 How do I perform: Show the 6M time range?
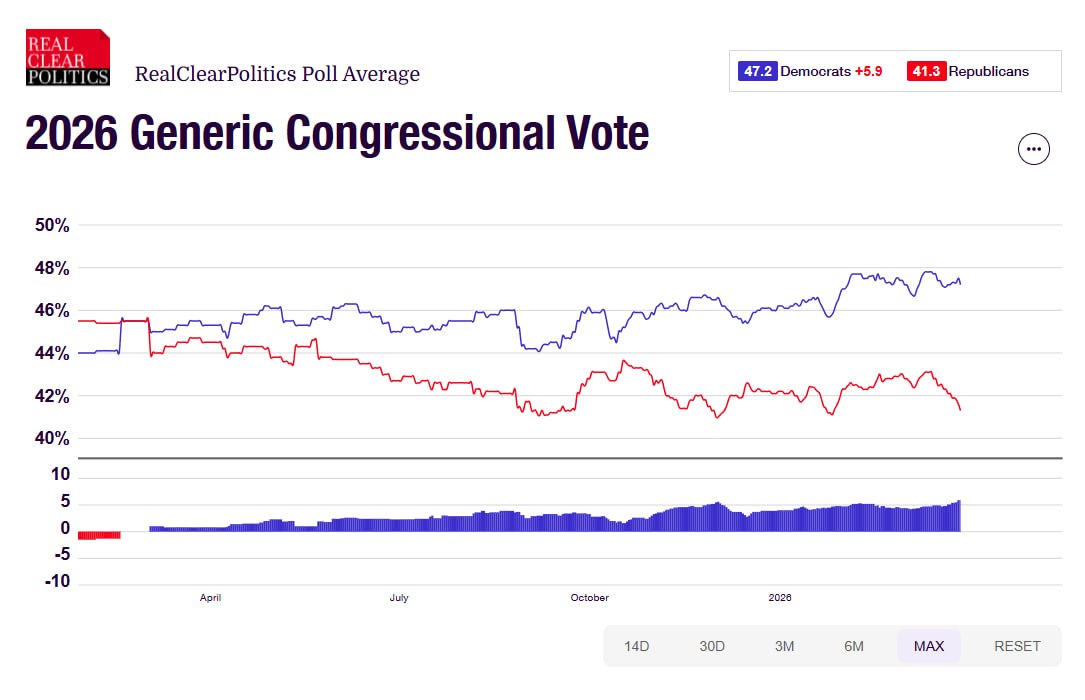point(854,646)
